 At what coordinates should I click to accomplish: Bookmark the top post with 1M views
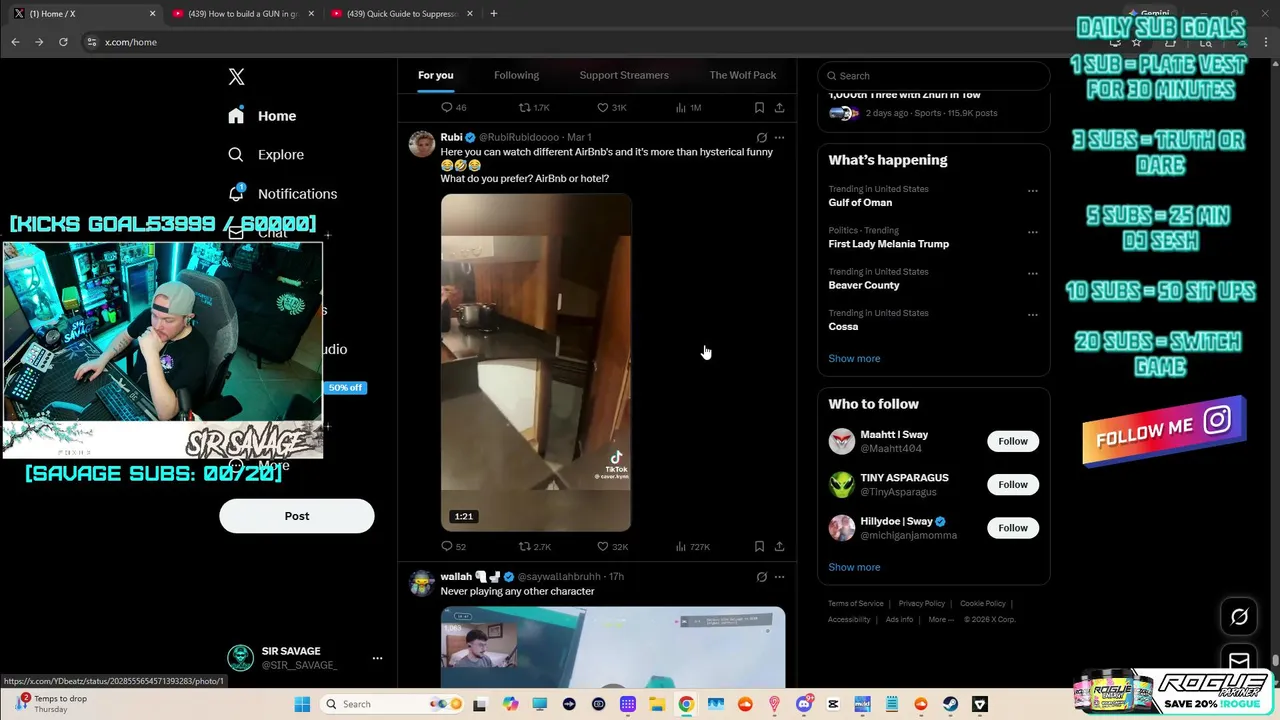coord(759,107)
